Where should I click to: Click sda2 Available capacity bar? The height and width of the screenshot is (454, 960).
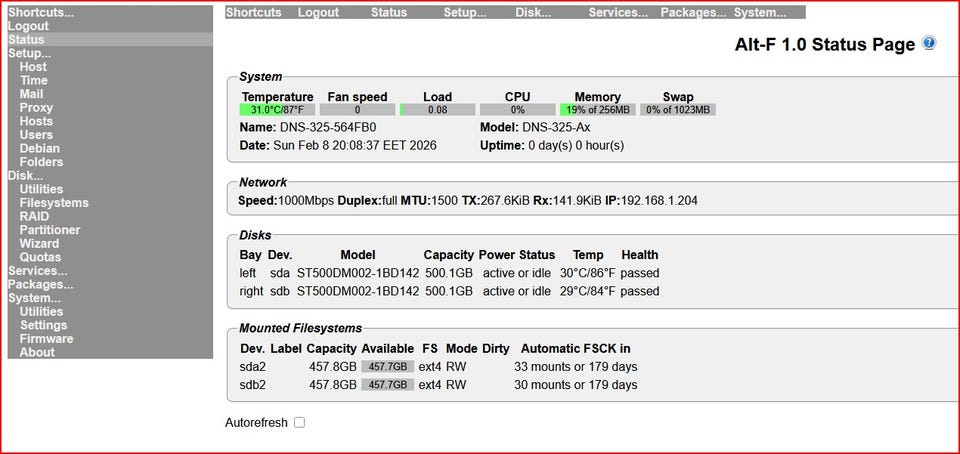pos(387,367)
